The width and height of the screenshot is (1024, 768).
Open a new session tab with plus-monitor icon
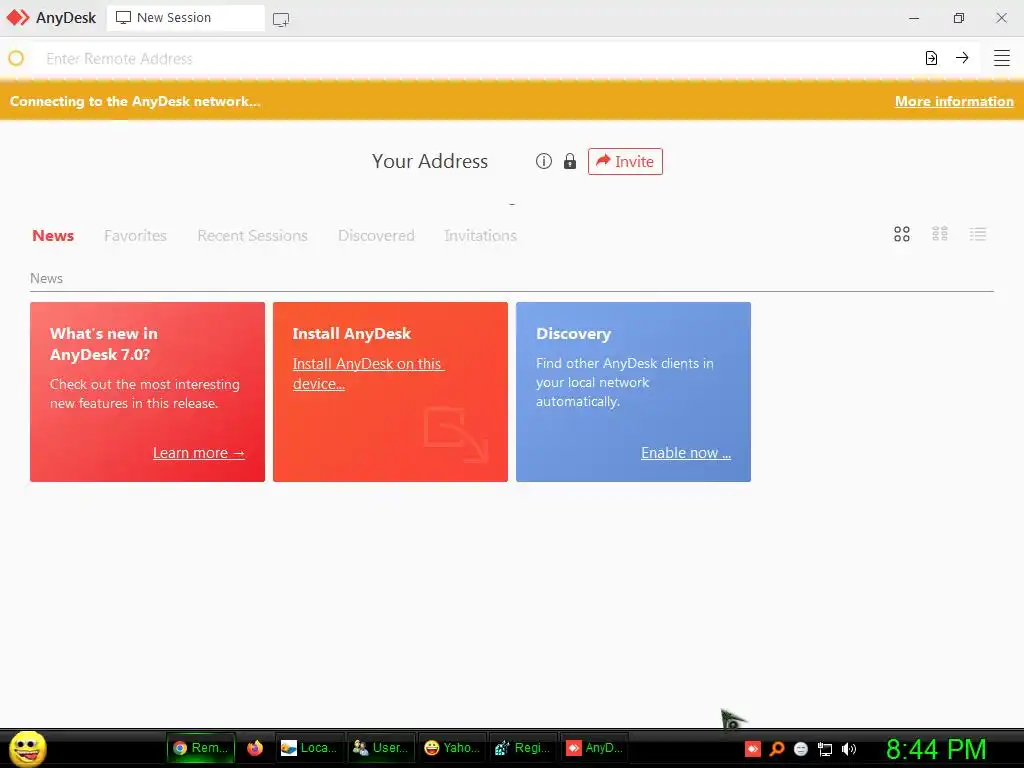pos(281,20)
